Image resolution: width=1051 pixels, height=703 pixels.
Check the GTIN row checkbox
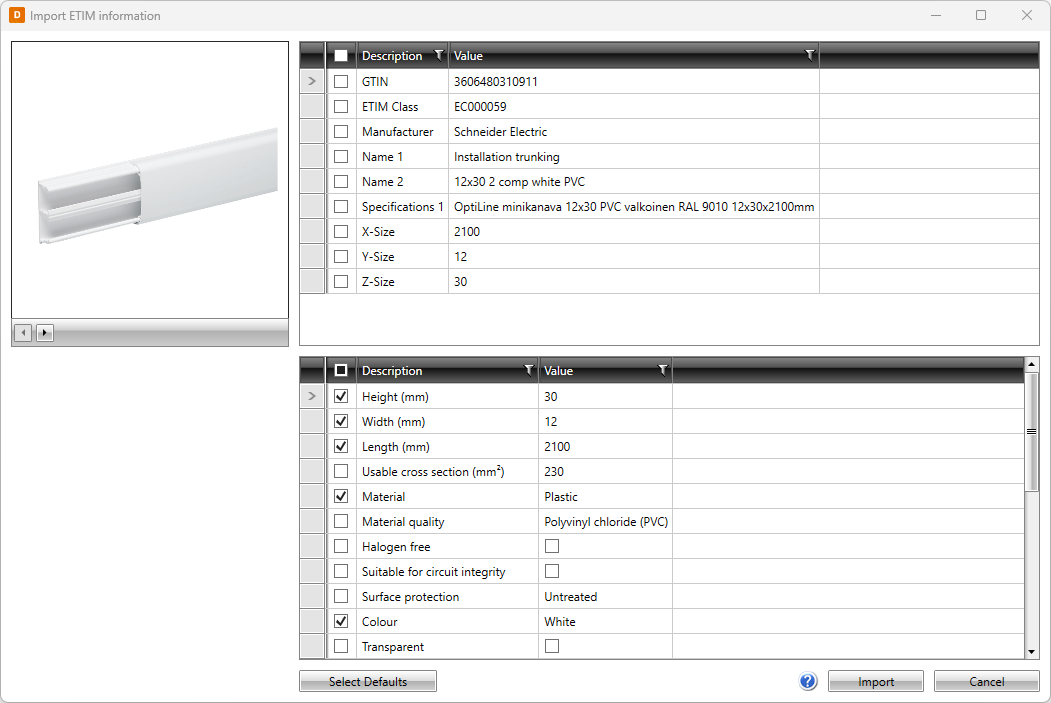[x=341, y=82]
